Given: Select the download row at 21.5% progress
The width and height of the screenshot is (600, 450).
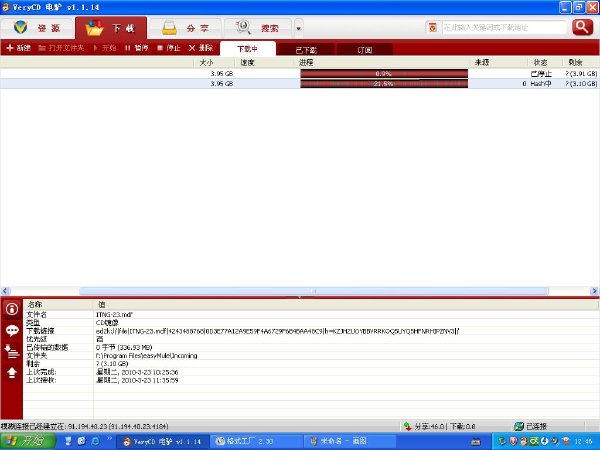Looking at the screenshot, I should click(x=300, y=83).
